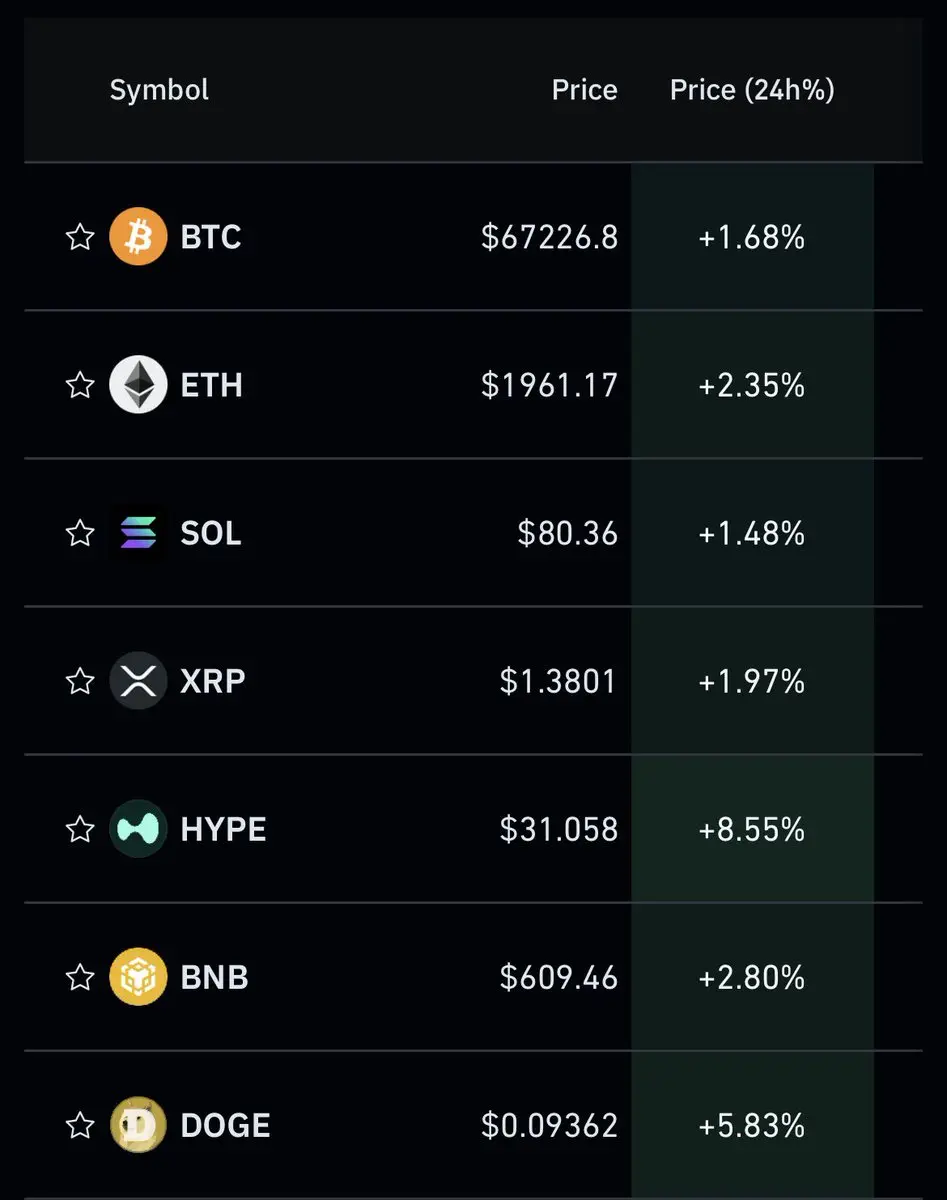Add XRP to favorites via star
This screenshot has height=1200, width=947.
79,681
